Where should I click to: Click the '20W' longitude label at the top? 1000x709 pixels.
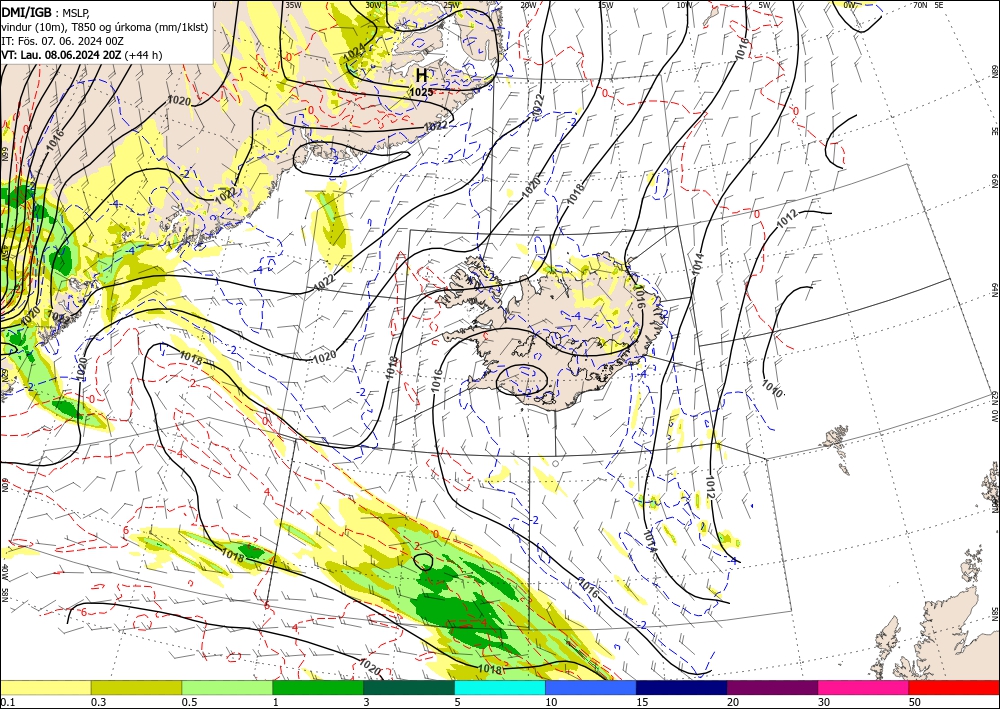pyautogui.click(x=528, y=5)
